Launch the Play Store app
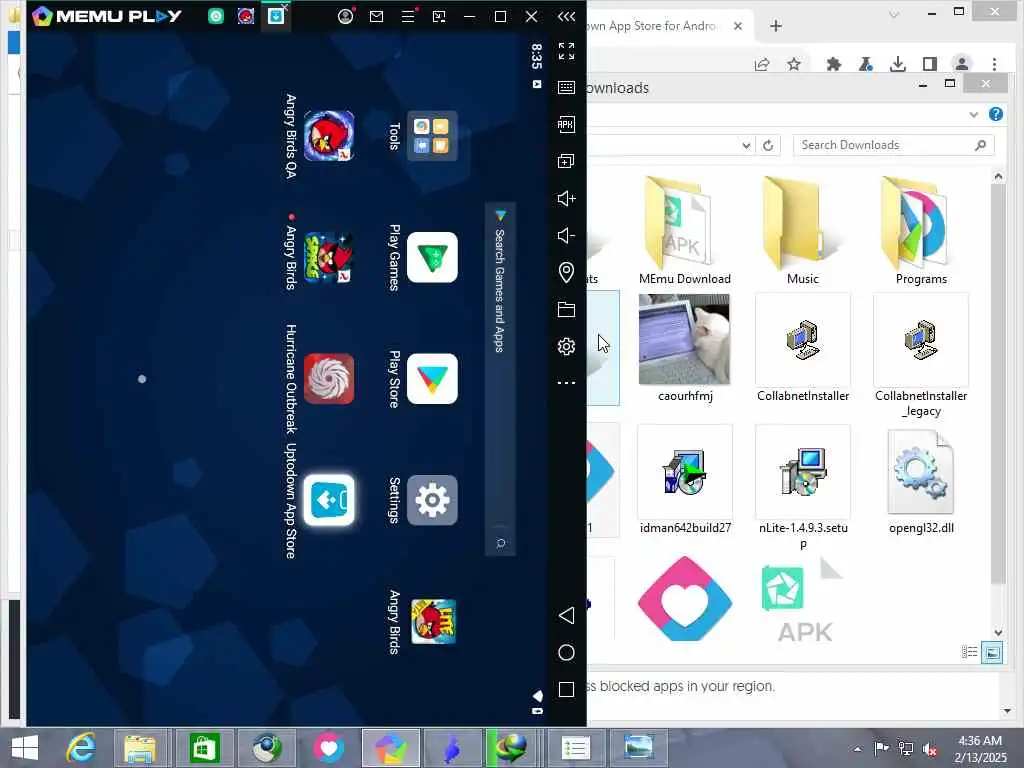1024x768 pixels. 432,379
